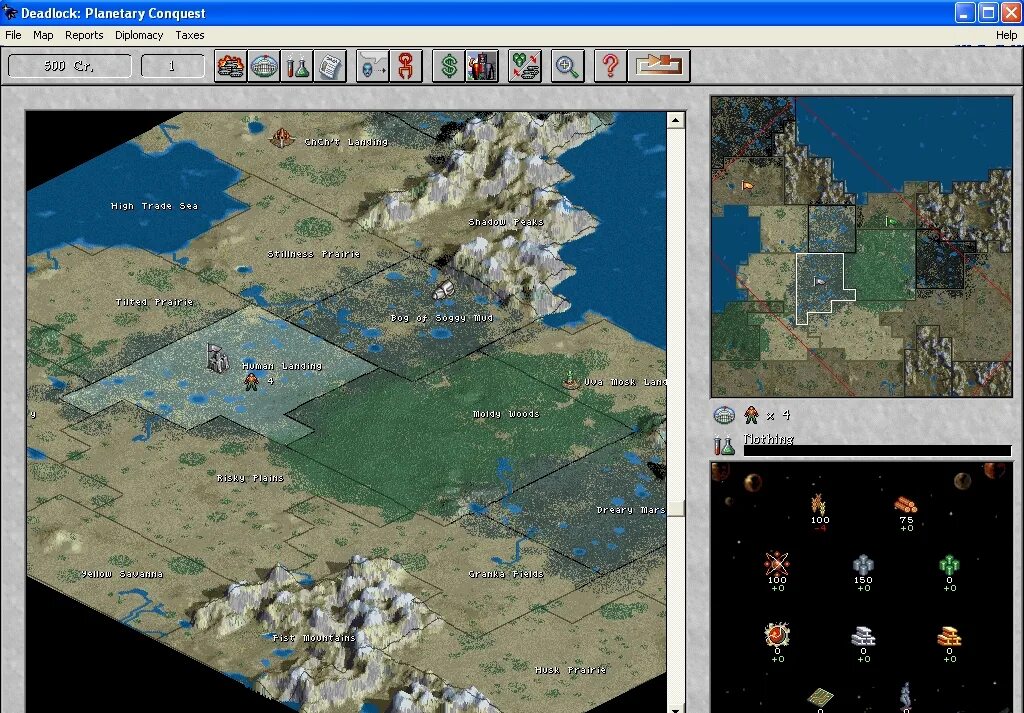1024x713 pixels.
Task: Click the 'Fist Mountains' territory label
Action: [x=313, y=638]
